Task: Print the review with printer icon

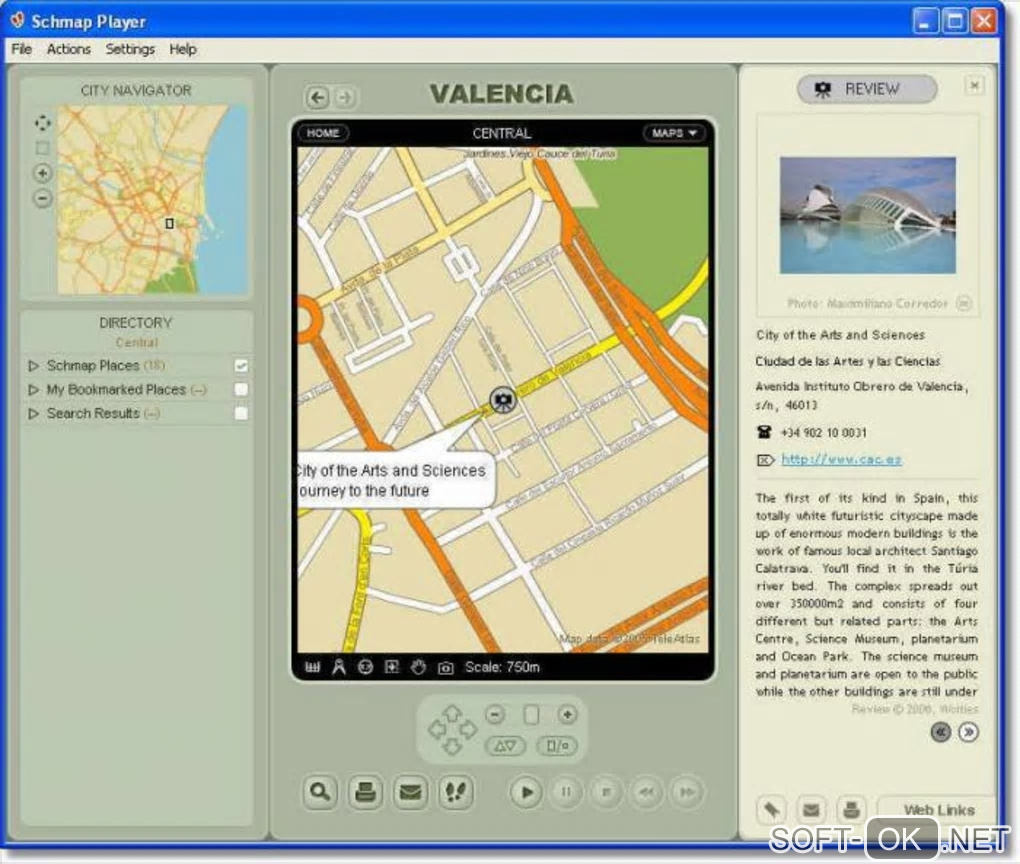Action: [x=851, y=810]
